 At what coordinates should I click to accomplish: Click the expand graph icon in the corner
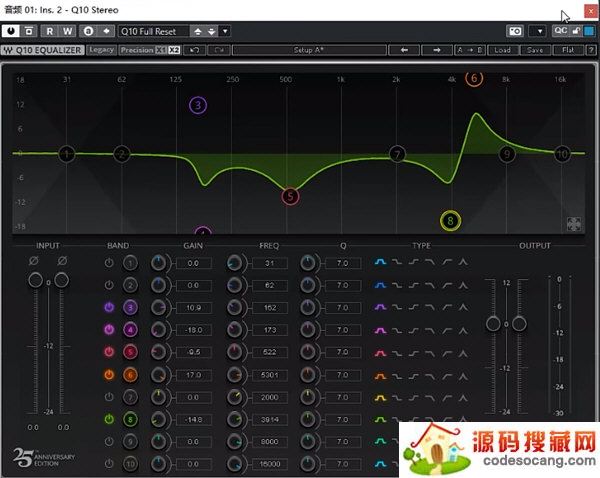(x=574, y=224)
